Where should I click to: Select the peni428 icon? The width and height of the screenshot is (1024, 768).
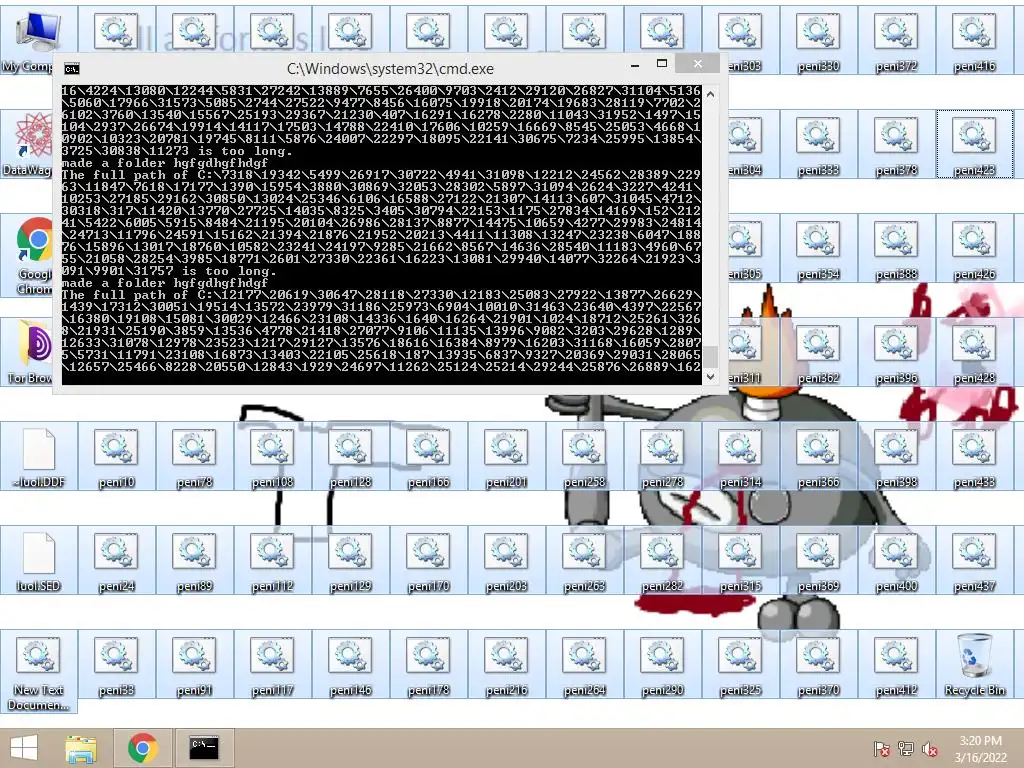(974, 353)
